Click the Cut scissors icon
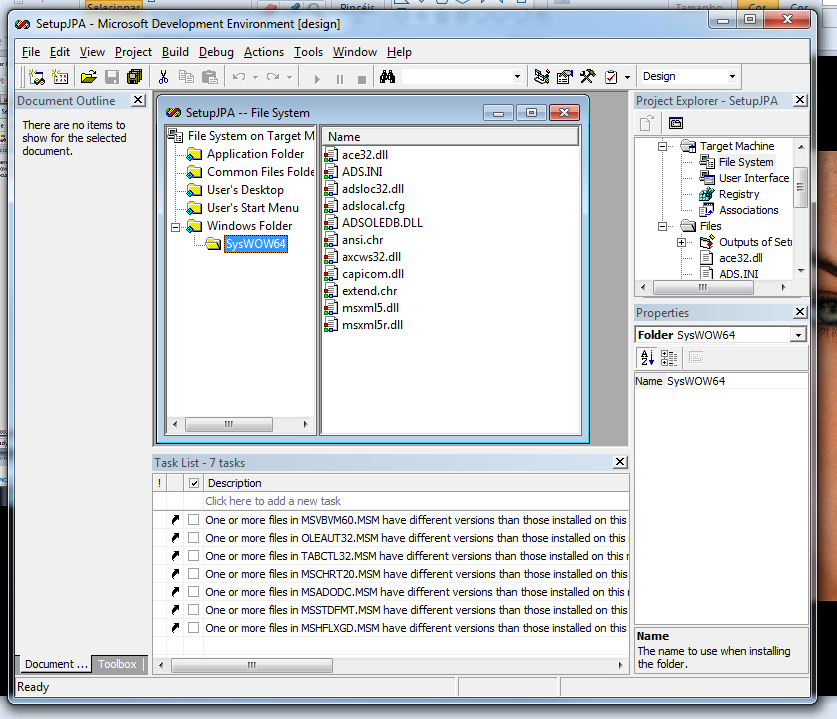Screen dimensions: 837x719 point(163,77)
